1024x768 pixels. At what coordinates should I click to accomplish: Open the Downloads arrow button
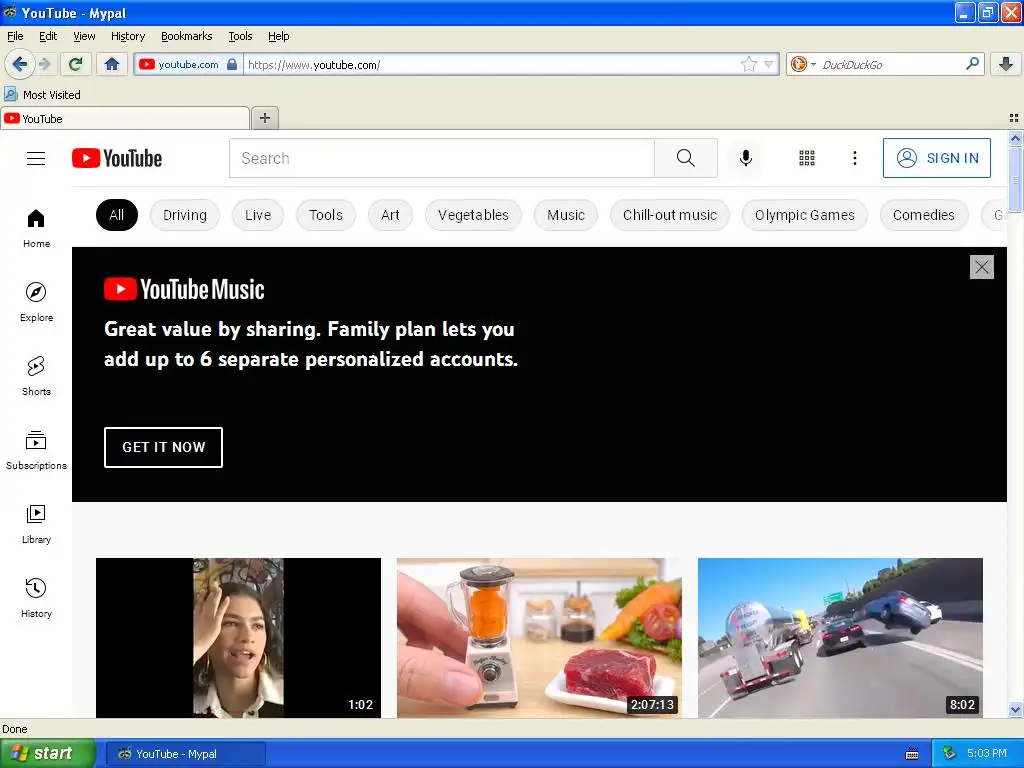1006,64
